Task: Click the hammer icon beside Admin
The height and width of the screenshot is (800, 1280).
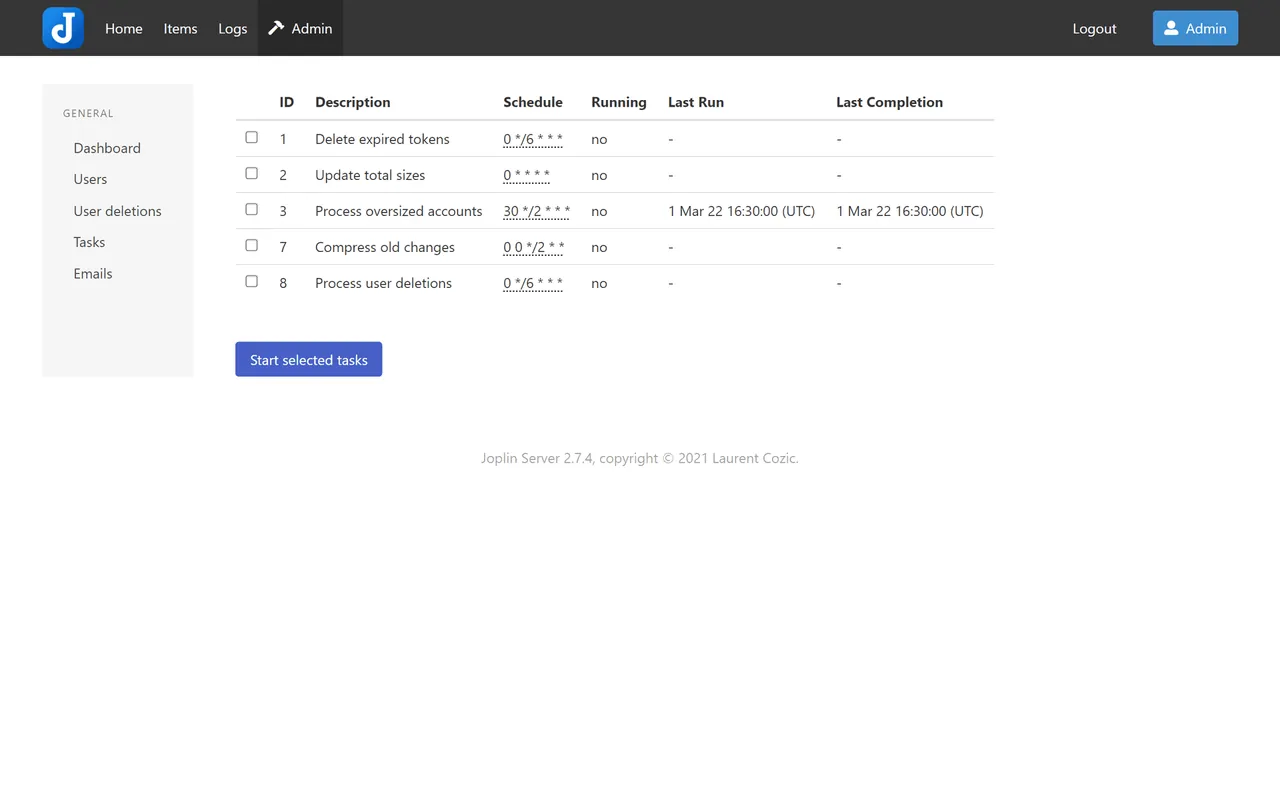Action: (x=276, y=28)
